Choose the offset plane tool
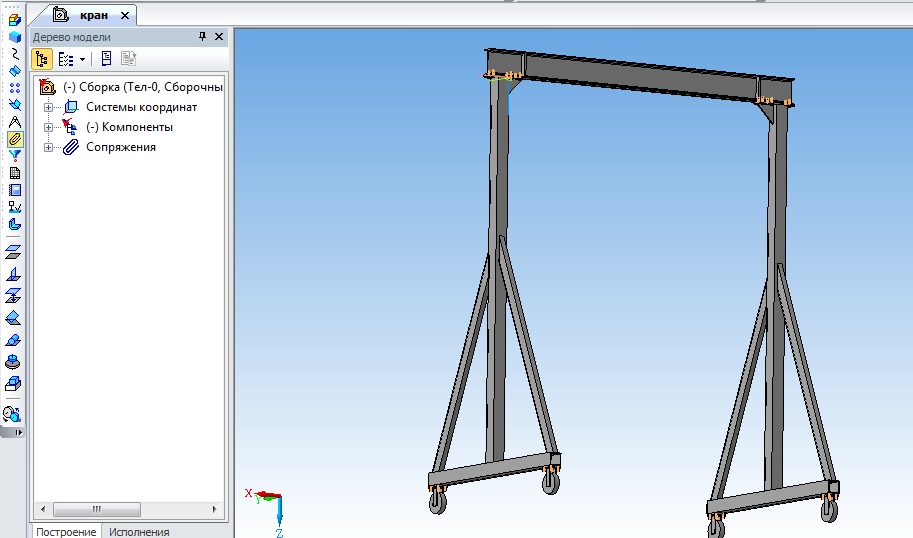The width and height of the screenshot is (913, 538). tap(13, 252)
